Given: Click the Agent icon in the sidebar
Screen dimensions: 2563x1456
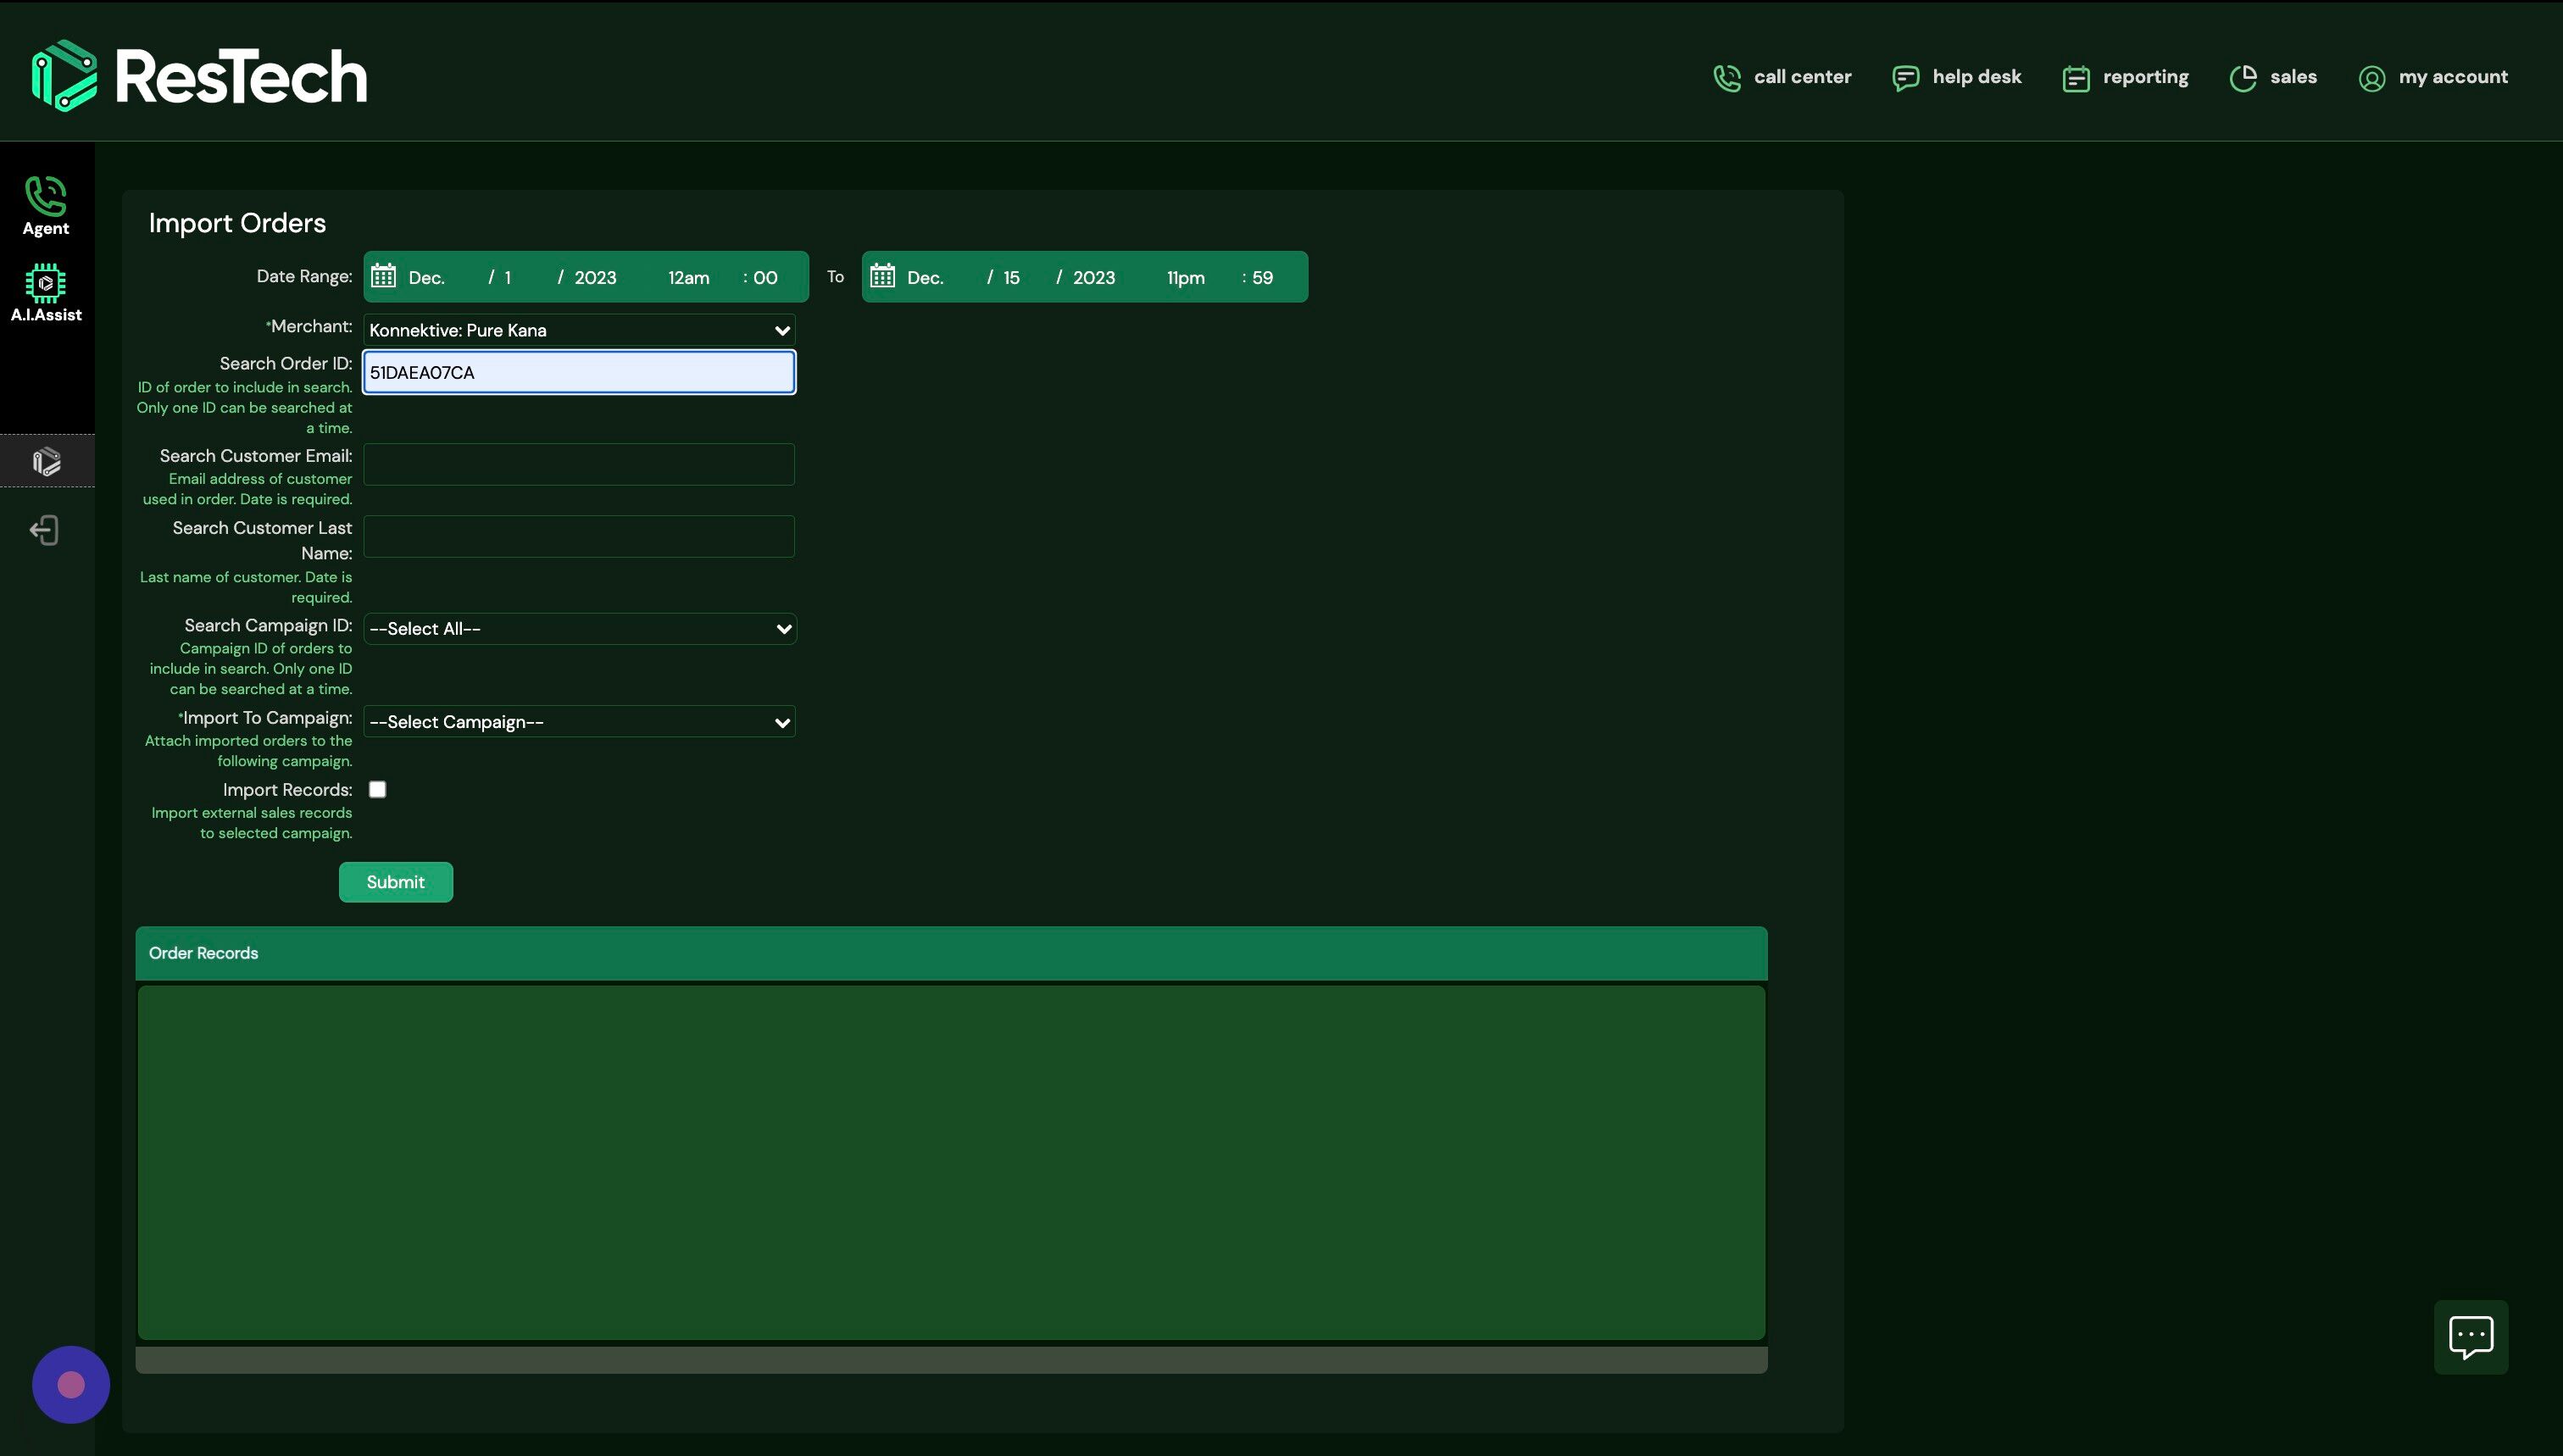Looking at the screenshot, I should [45, 202].
